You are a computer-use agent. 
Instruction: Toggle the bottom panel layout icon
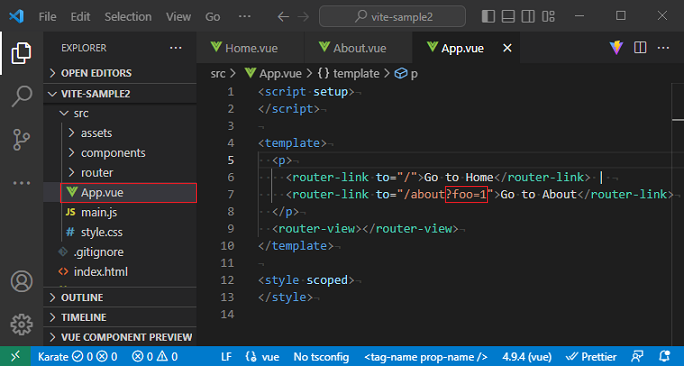pos(508,17)
